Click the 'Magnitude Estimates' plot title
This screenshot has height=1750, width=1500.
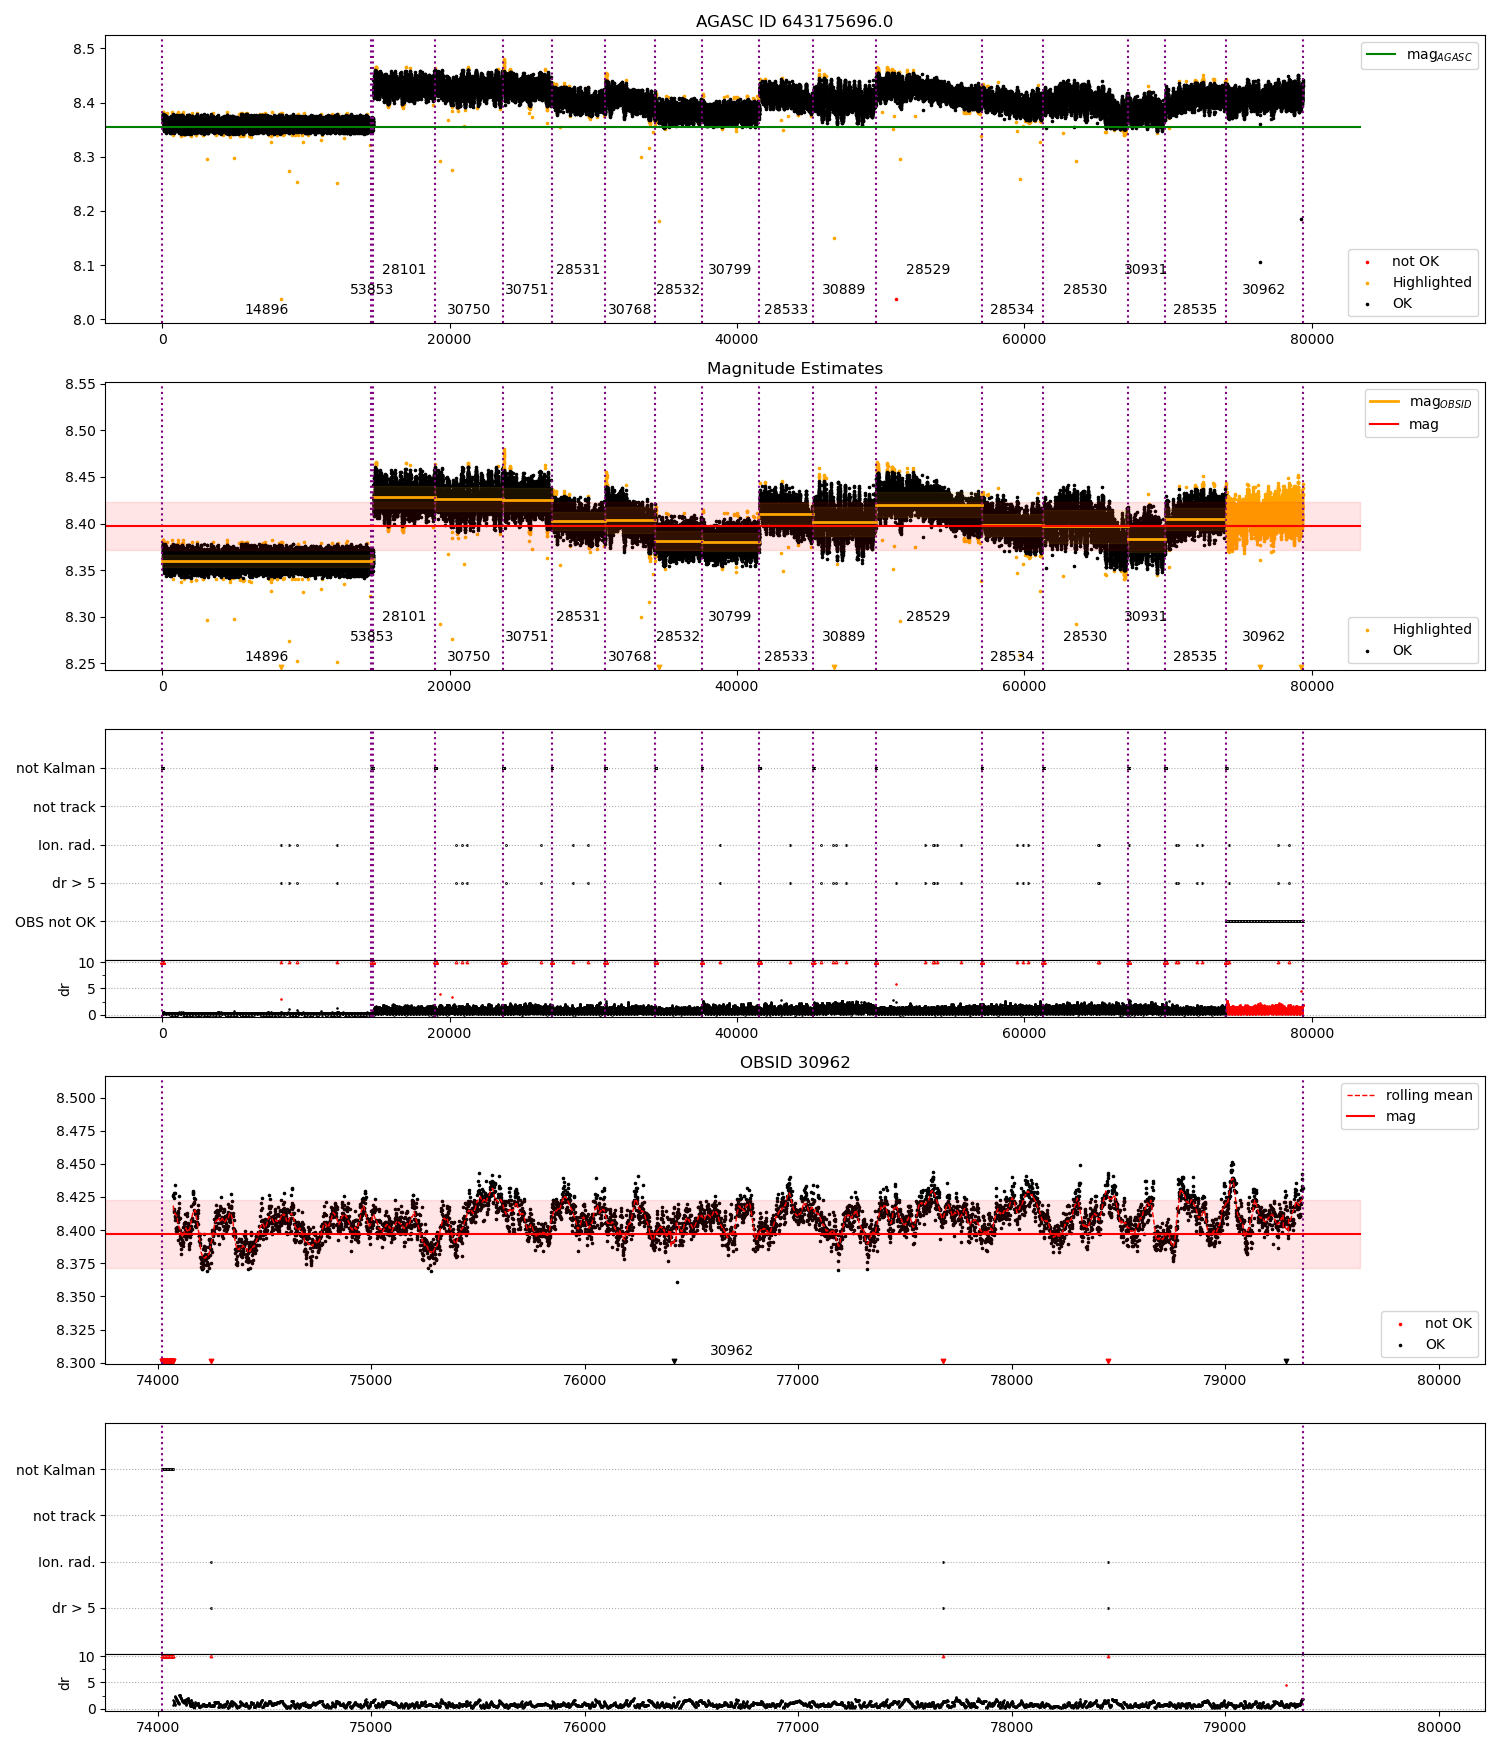(x=794, y=369)
